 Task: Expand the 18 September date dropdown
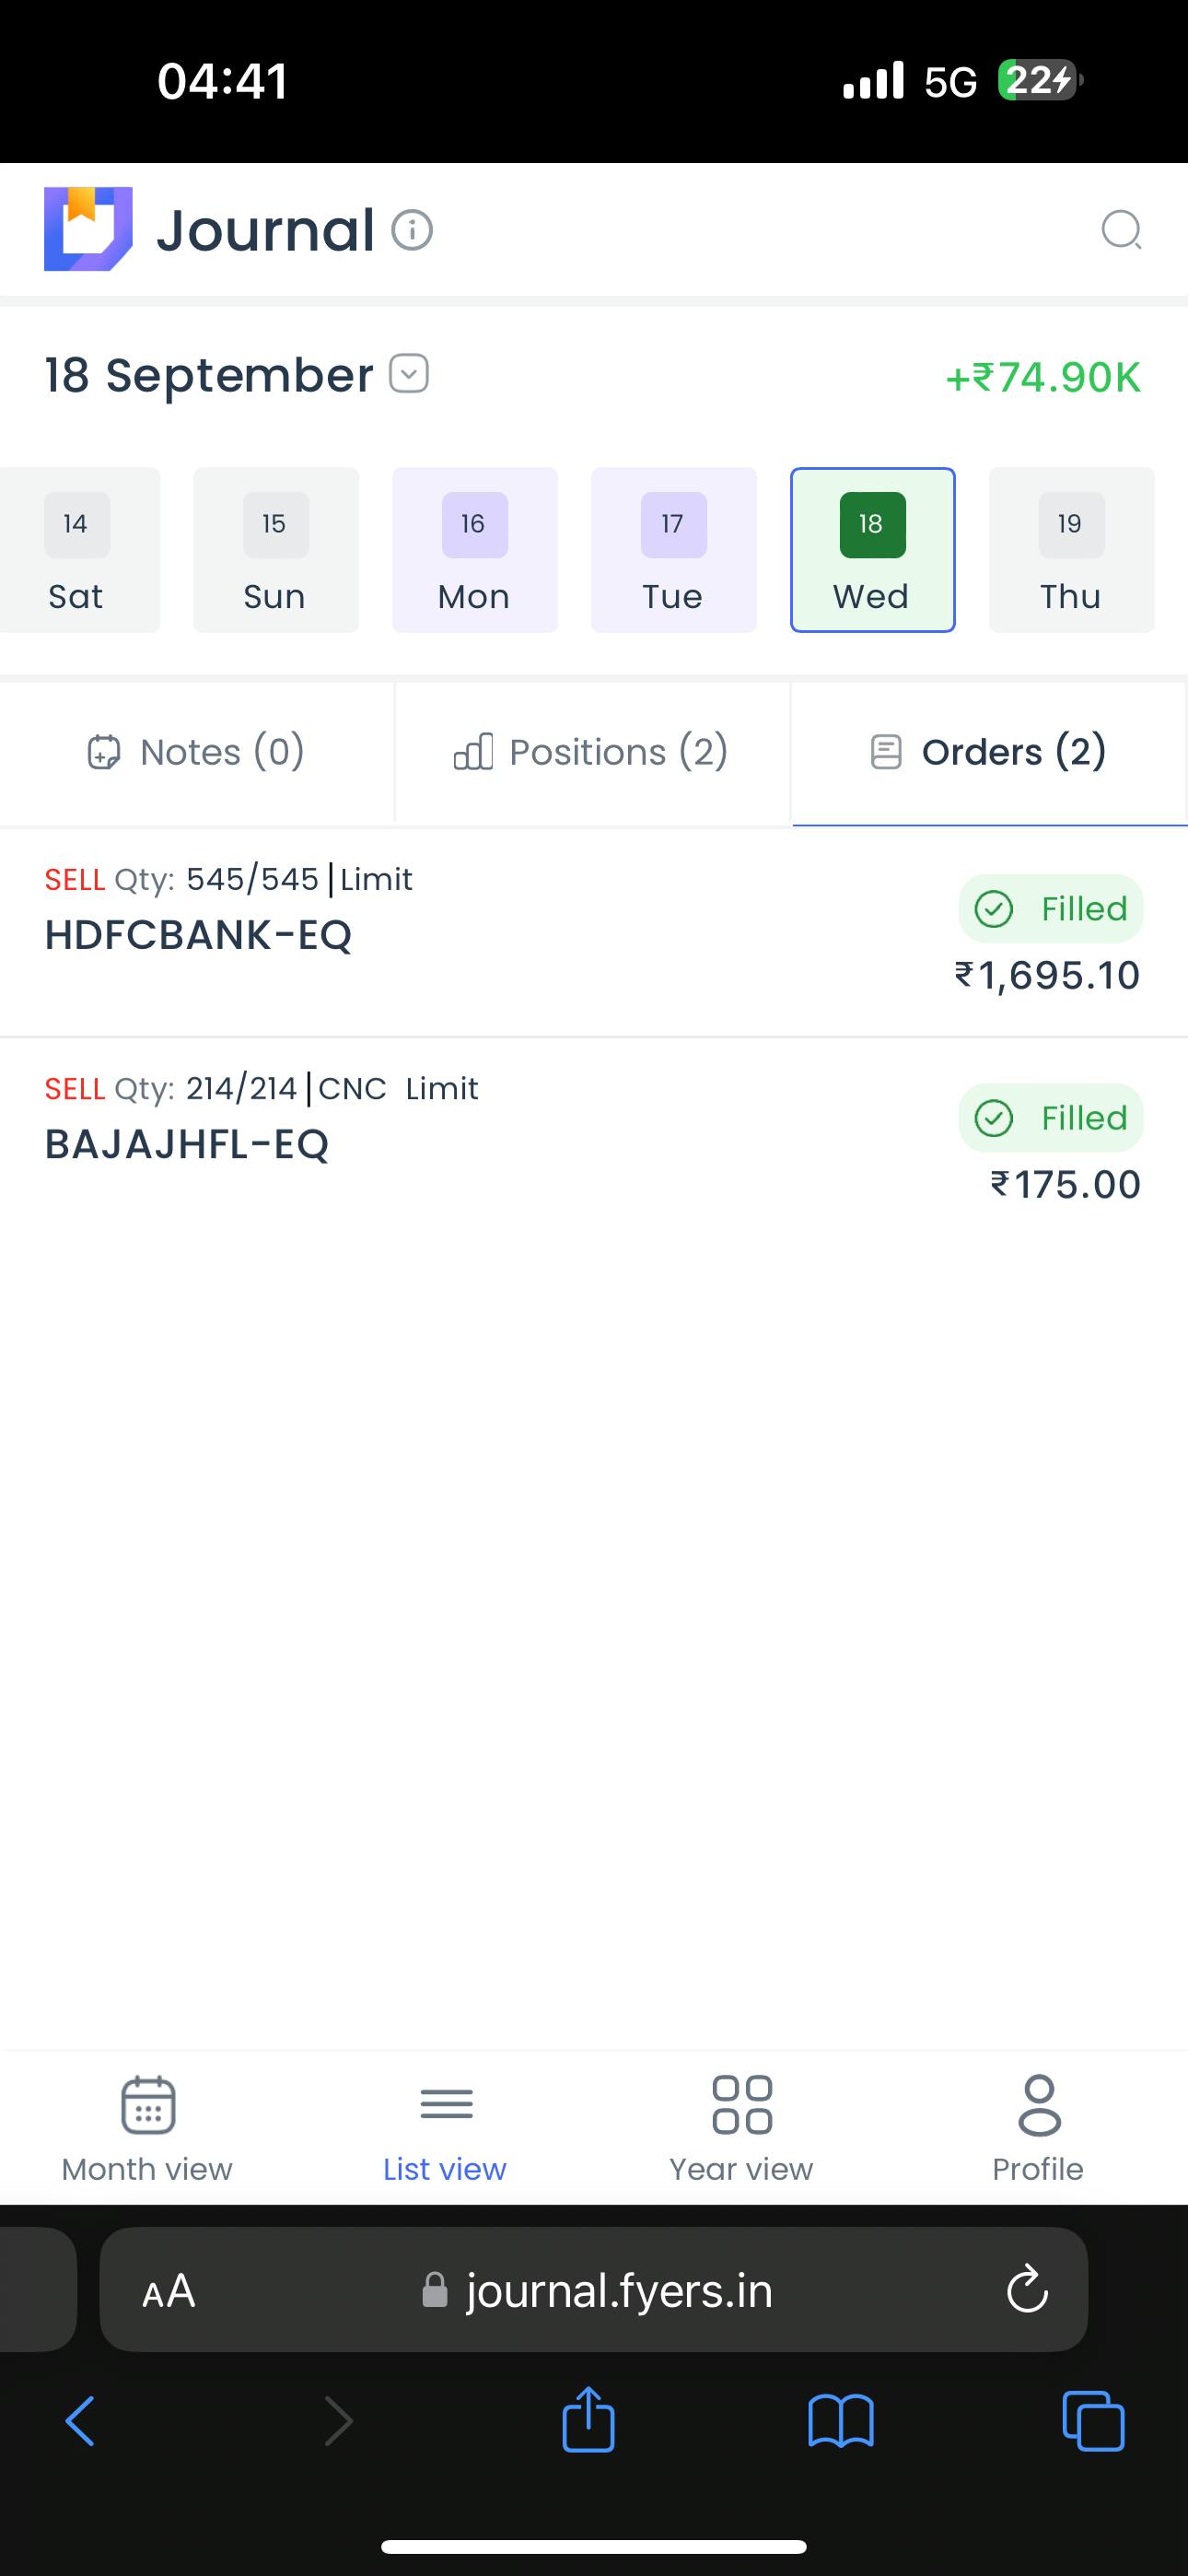click(x=409, y=374)
